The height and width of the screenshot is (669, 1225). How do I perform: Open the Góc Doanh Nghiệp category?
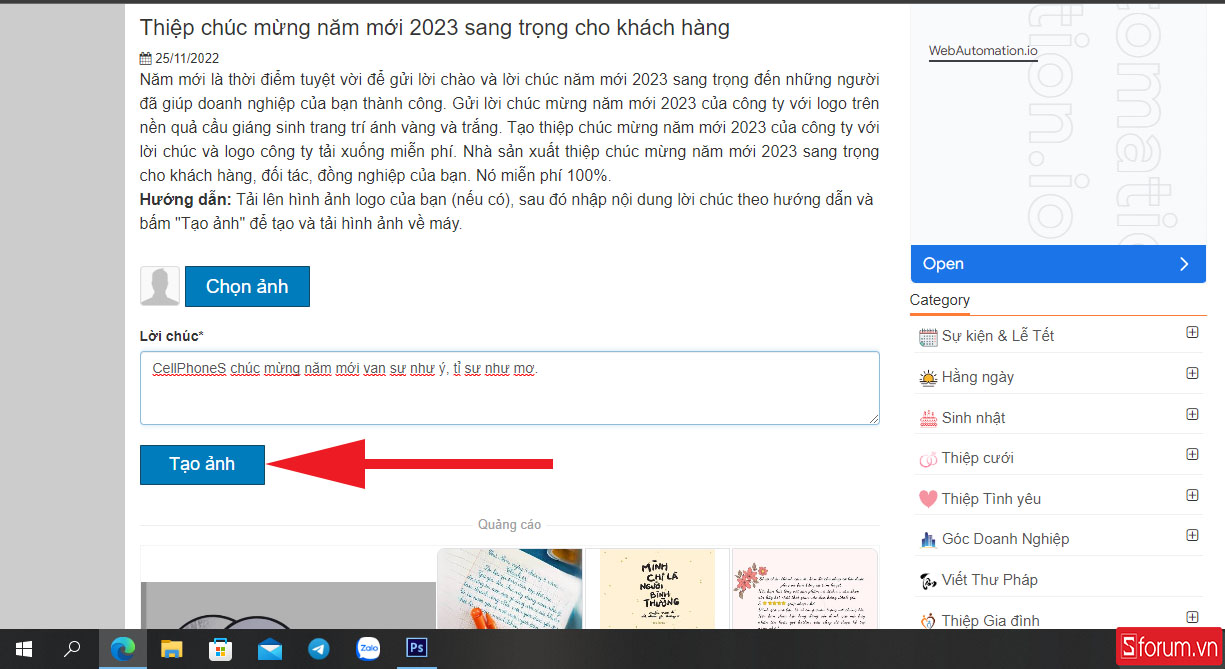1005,539
